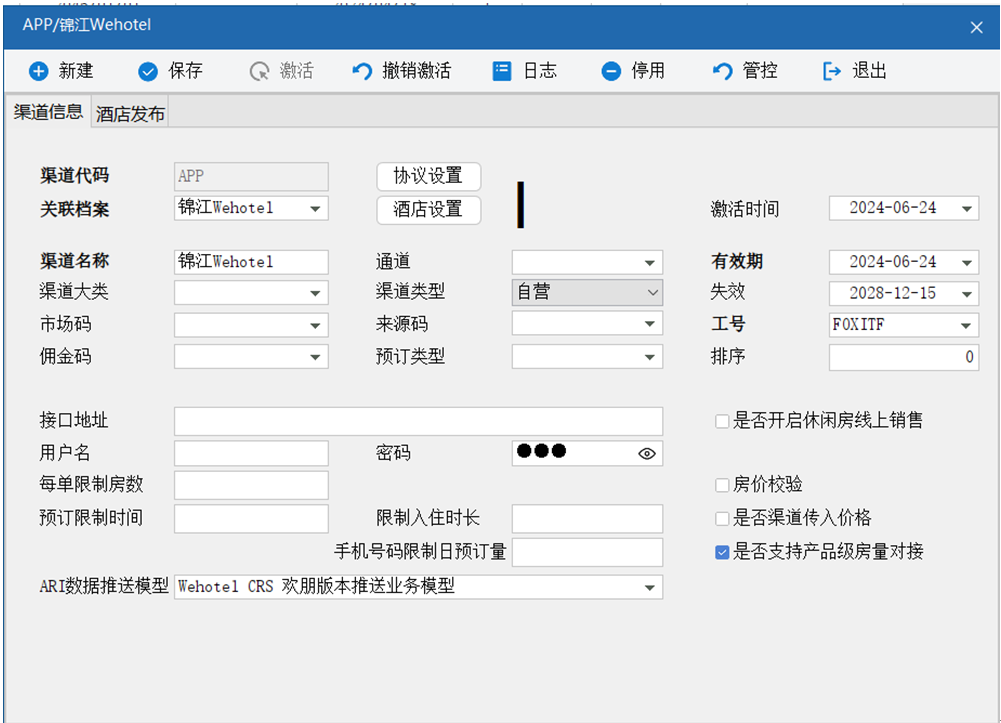Expand the 来源码 dropdown
The width and height of the screenshot is (1001, 723).
650,324
